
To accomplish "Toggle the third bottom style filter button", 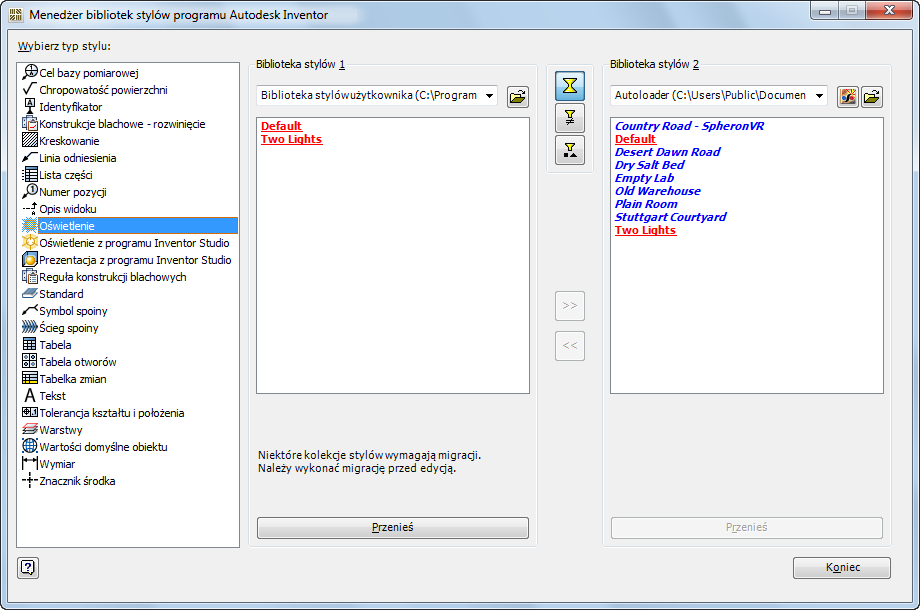I will [570, 150].
